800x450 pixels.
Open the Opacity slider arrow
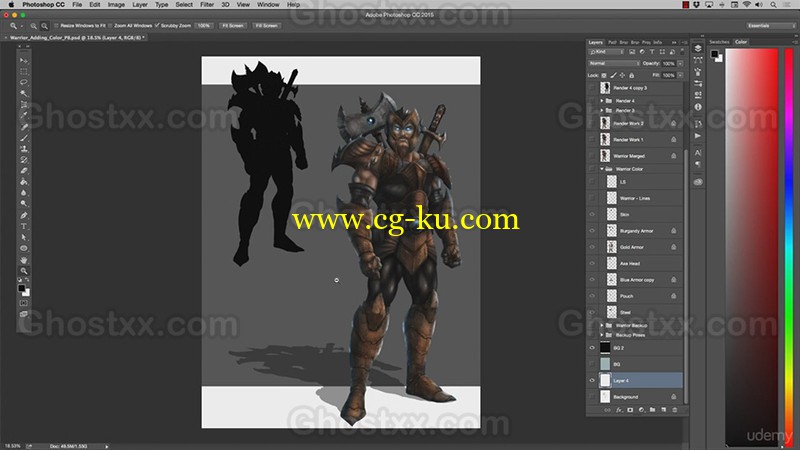pyautogui.click(x=681, y=63)
